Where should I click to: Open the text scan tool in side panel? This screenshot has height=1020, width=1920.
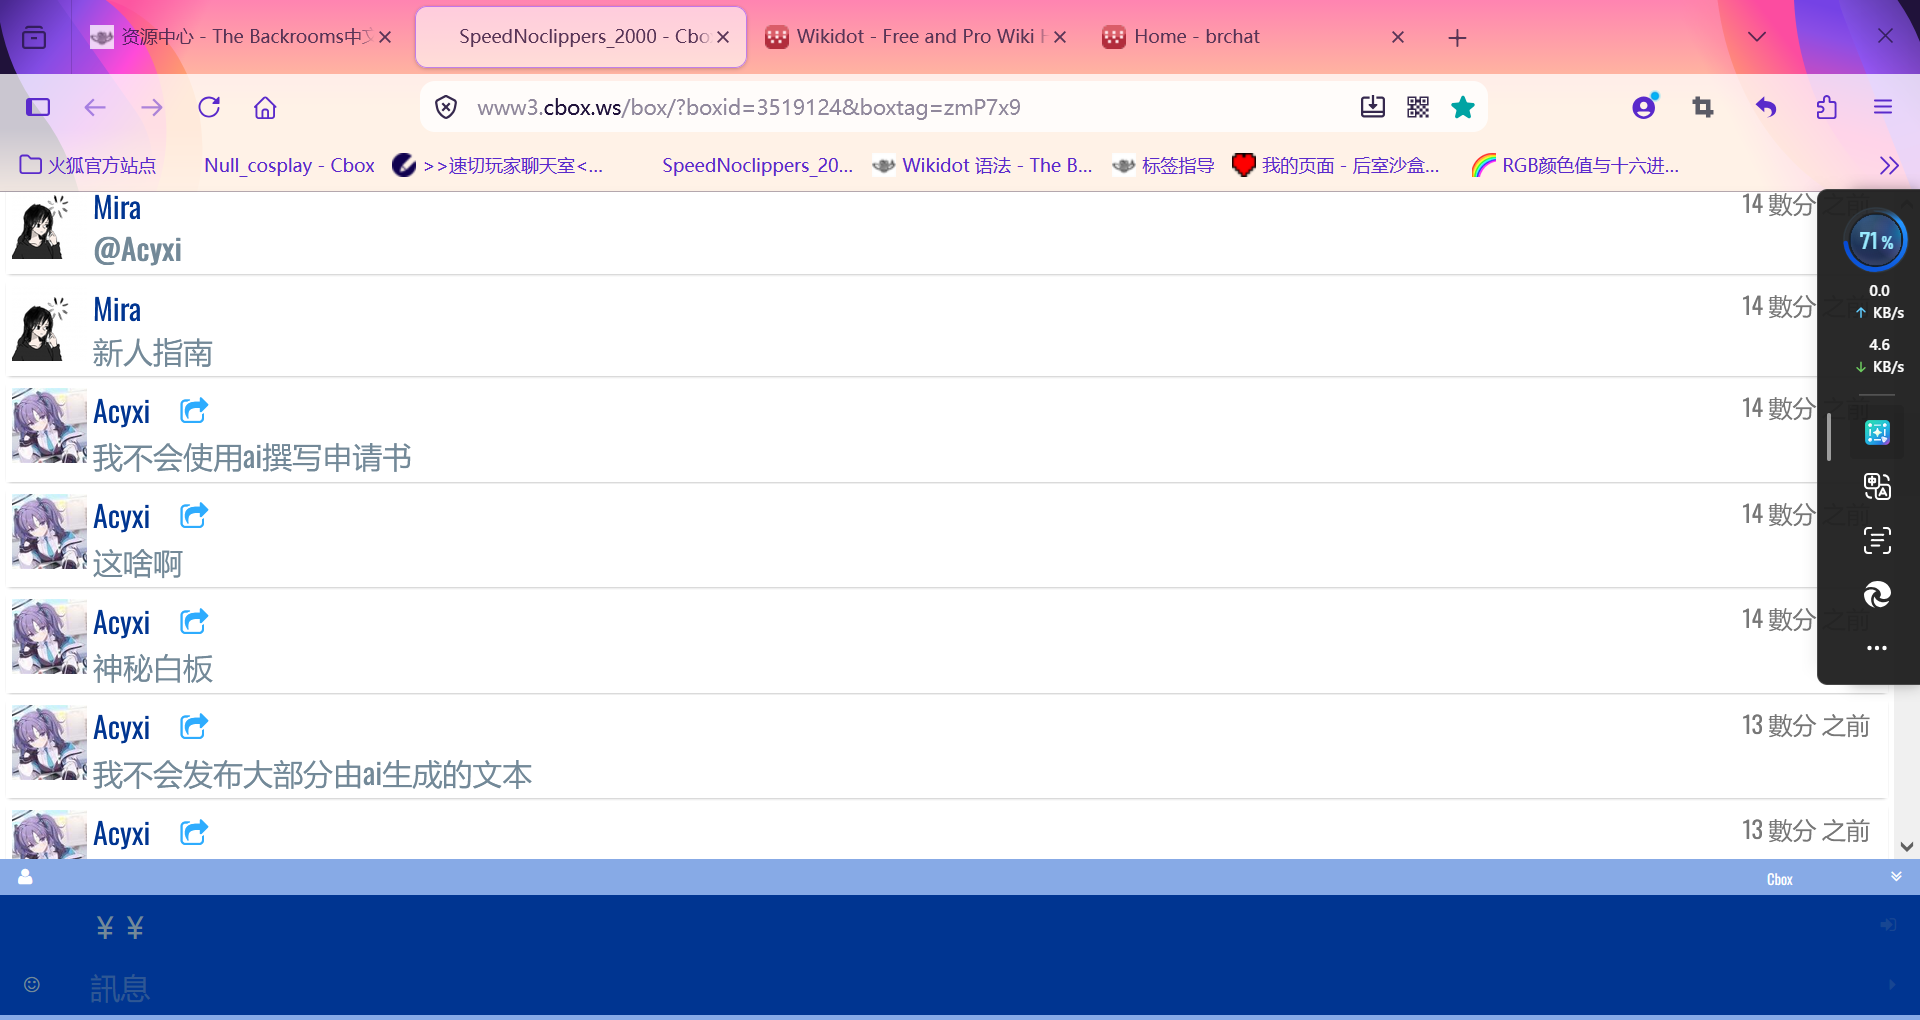coord(1877,540)
